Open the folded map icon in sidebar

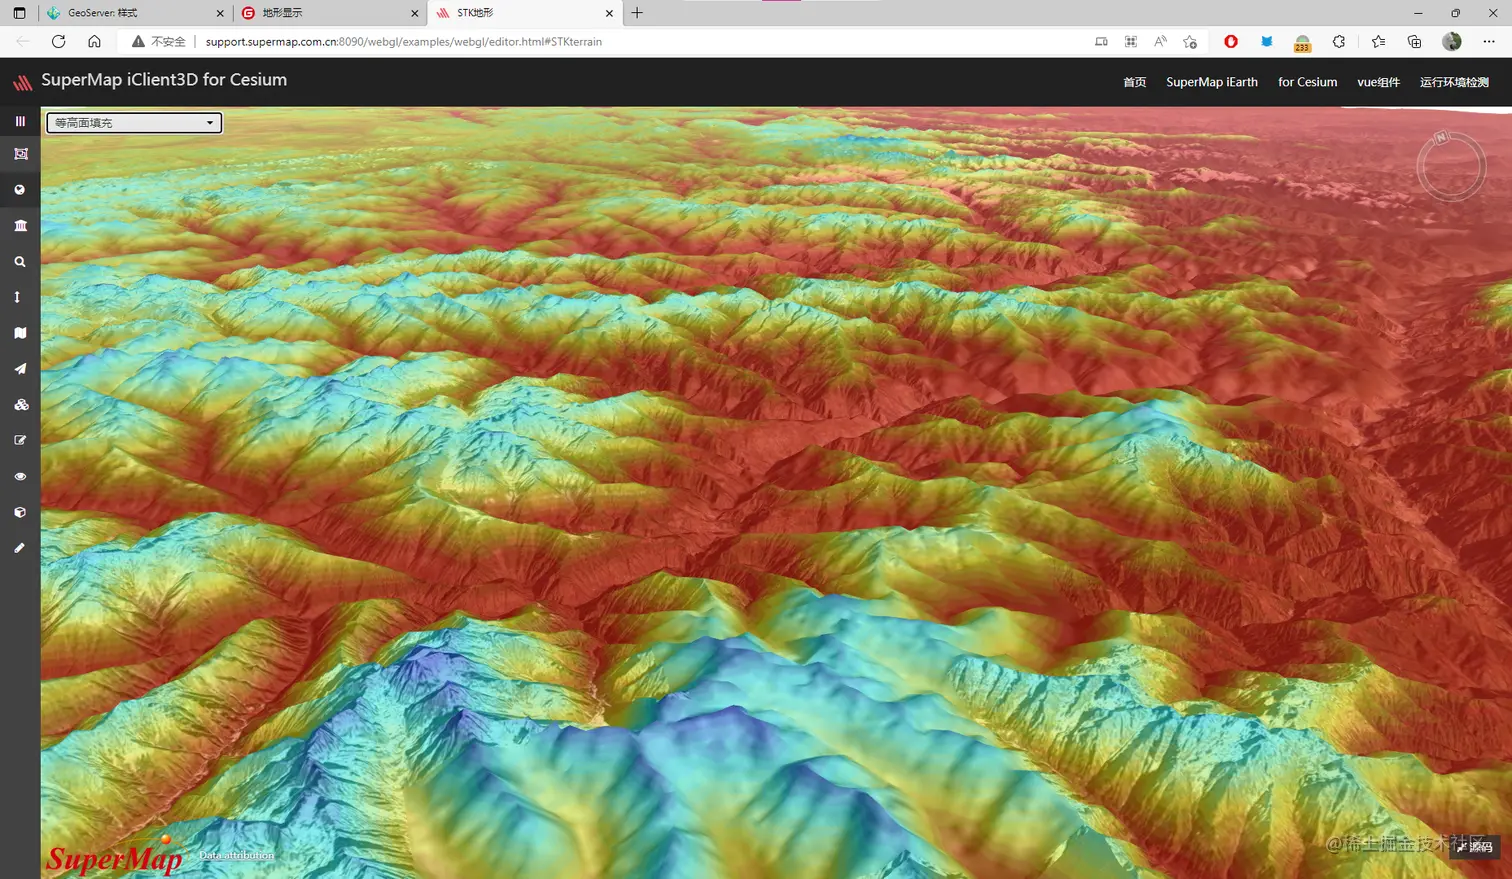pyautogui.click(x=20, y=333)
